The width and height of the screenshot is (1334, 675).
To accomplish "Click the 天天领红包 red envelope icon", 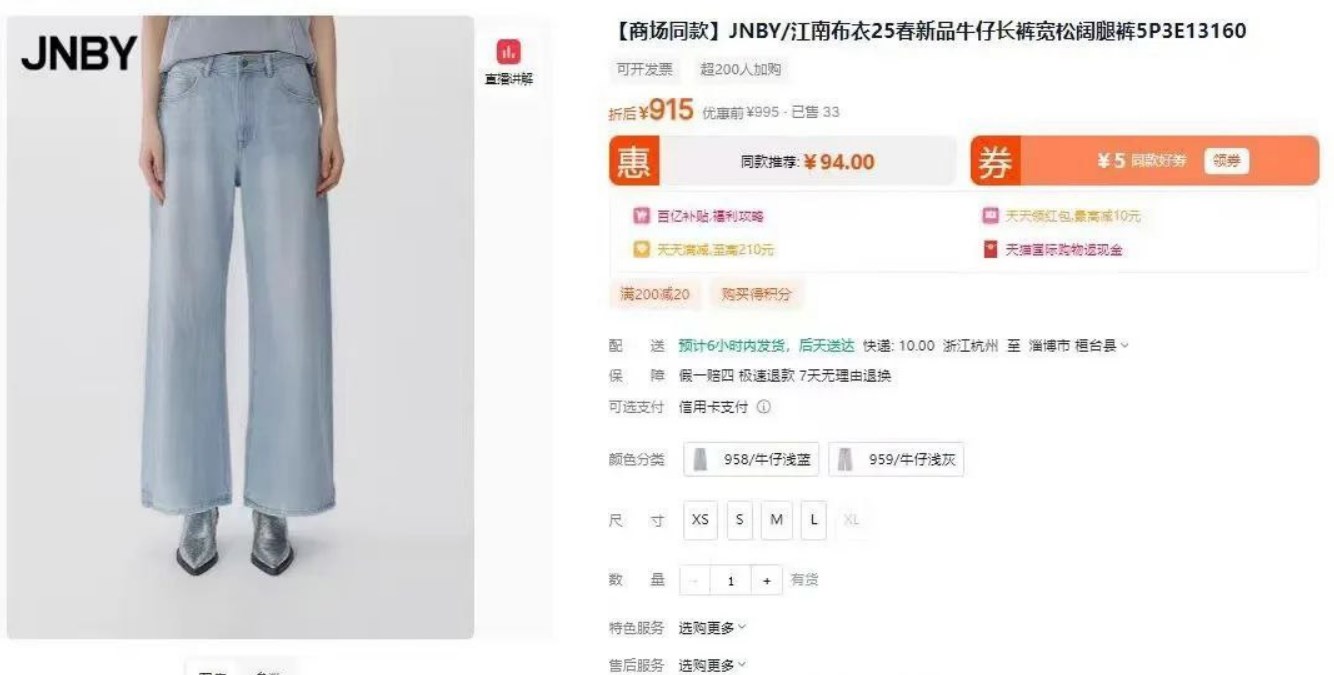I will [x=990, y=216].
